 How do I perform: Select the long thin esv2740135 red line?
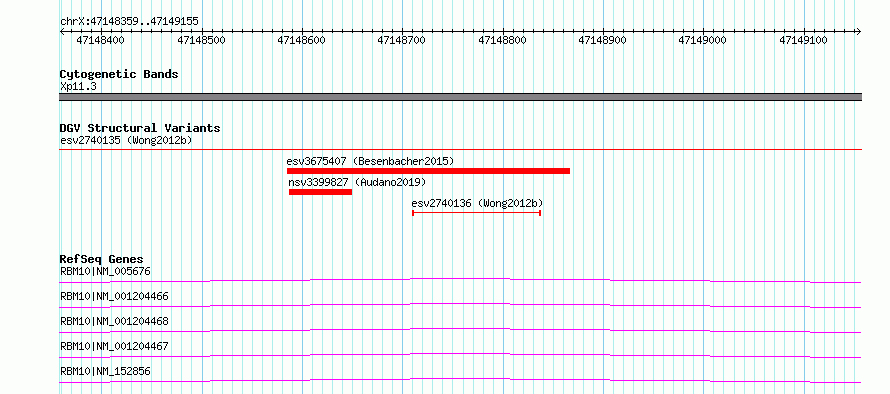(460, 150)
